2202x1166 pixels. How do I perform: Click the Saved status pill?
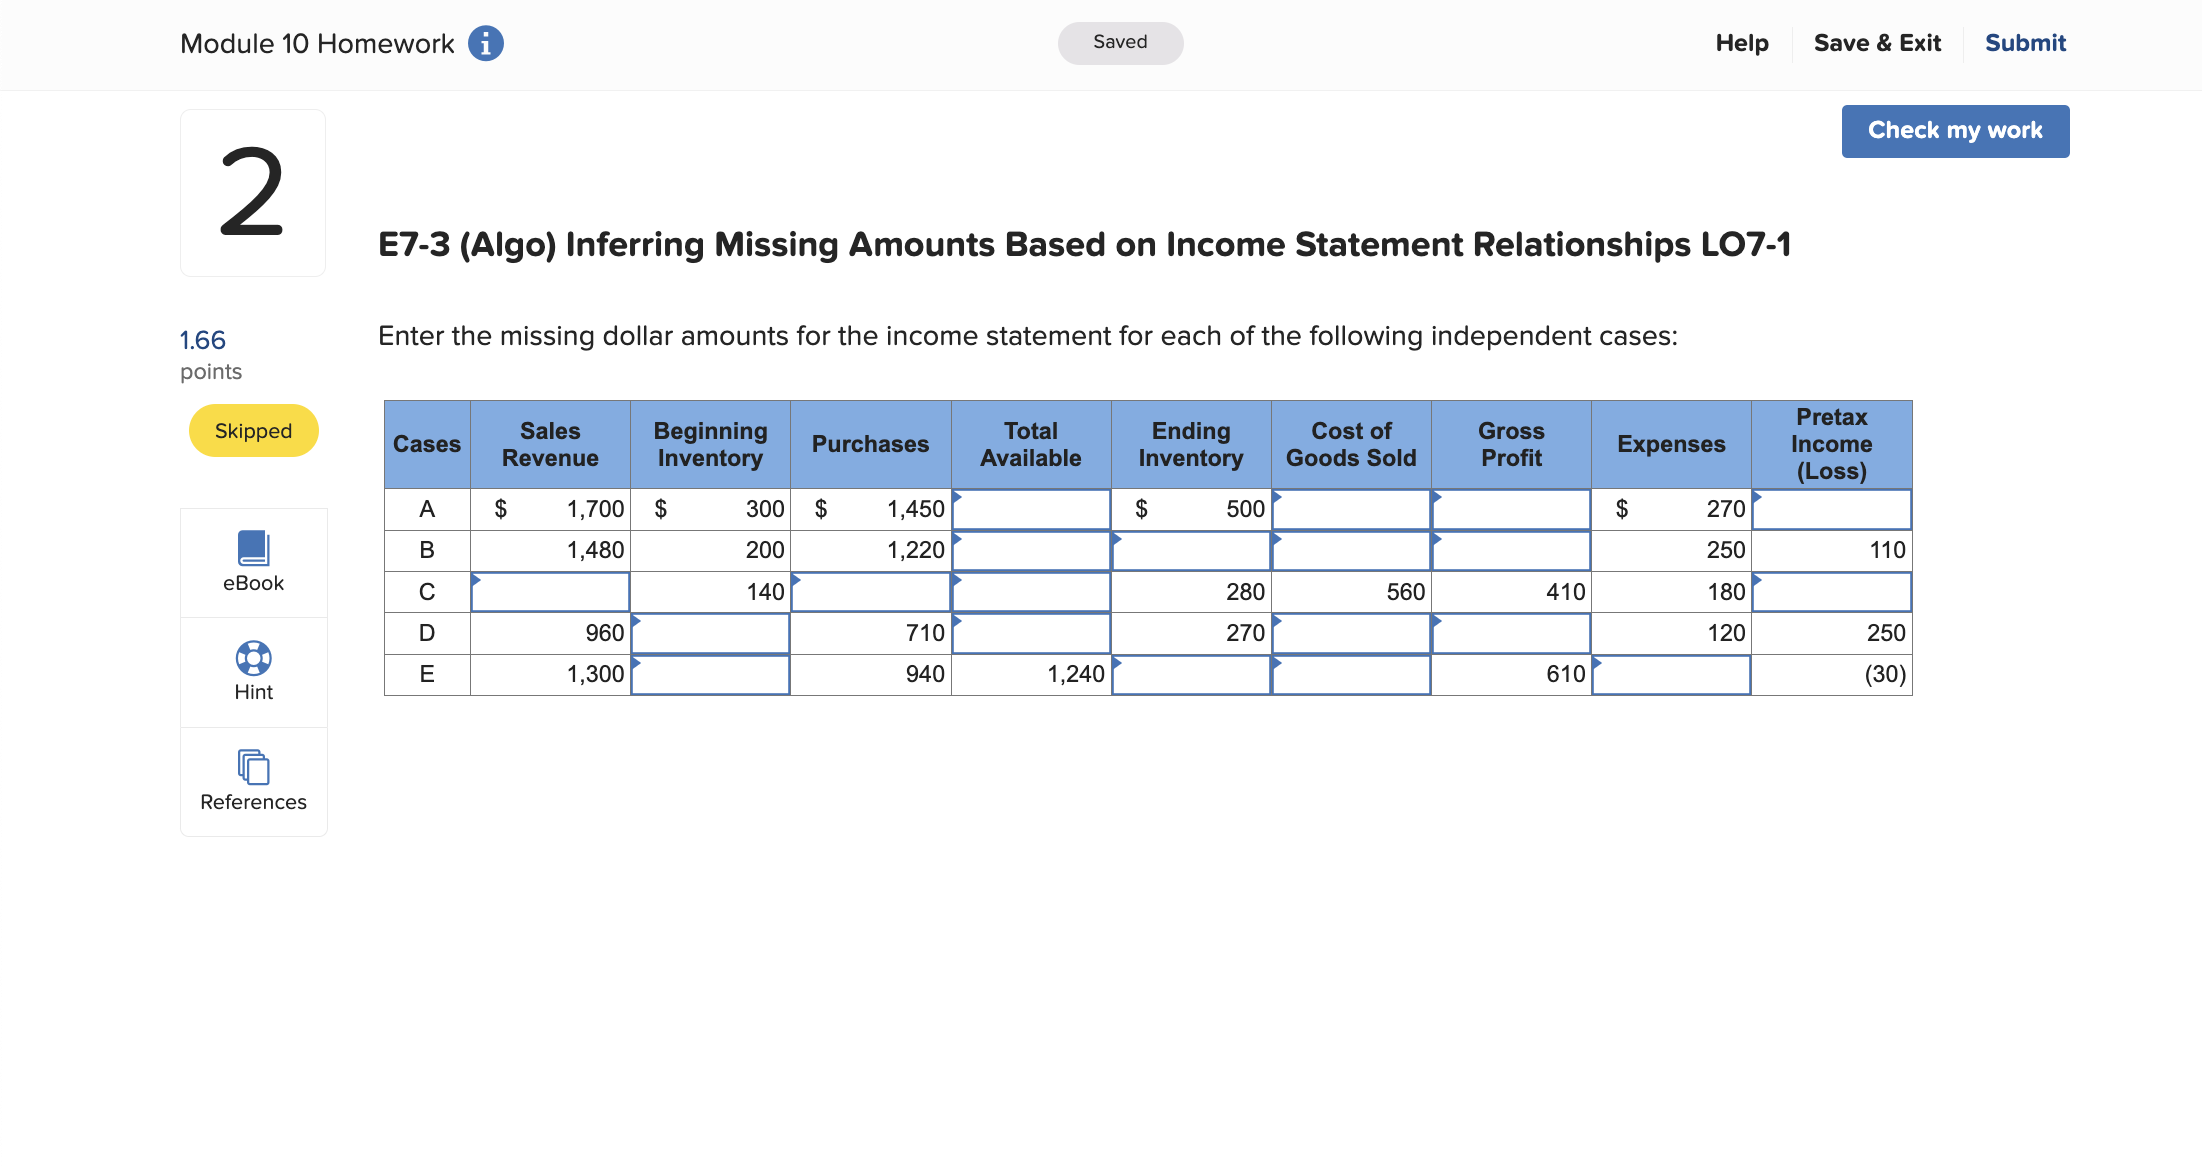(1120, 43)
